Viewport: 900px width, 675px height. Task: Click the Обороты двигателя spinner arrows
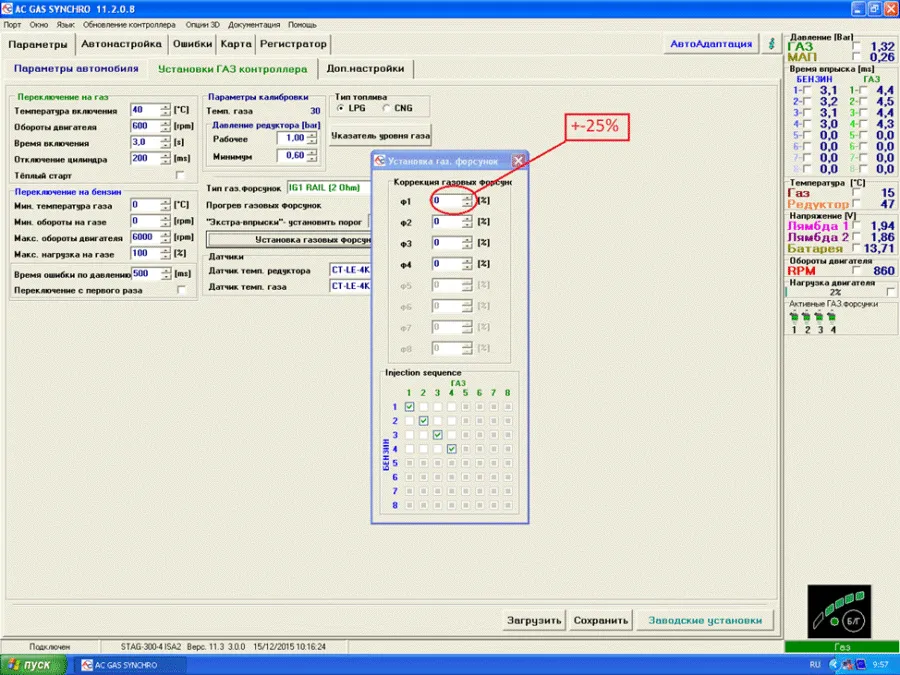(165, 126)
